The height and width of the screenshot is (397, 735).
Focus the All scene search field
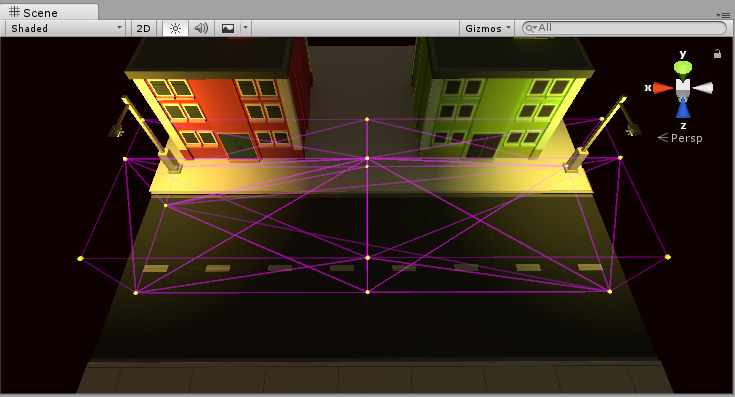624,28
